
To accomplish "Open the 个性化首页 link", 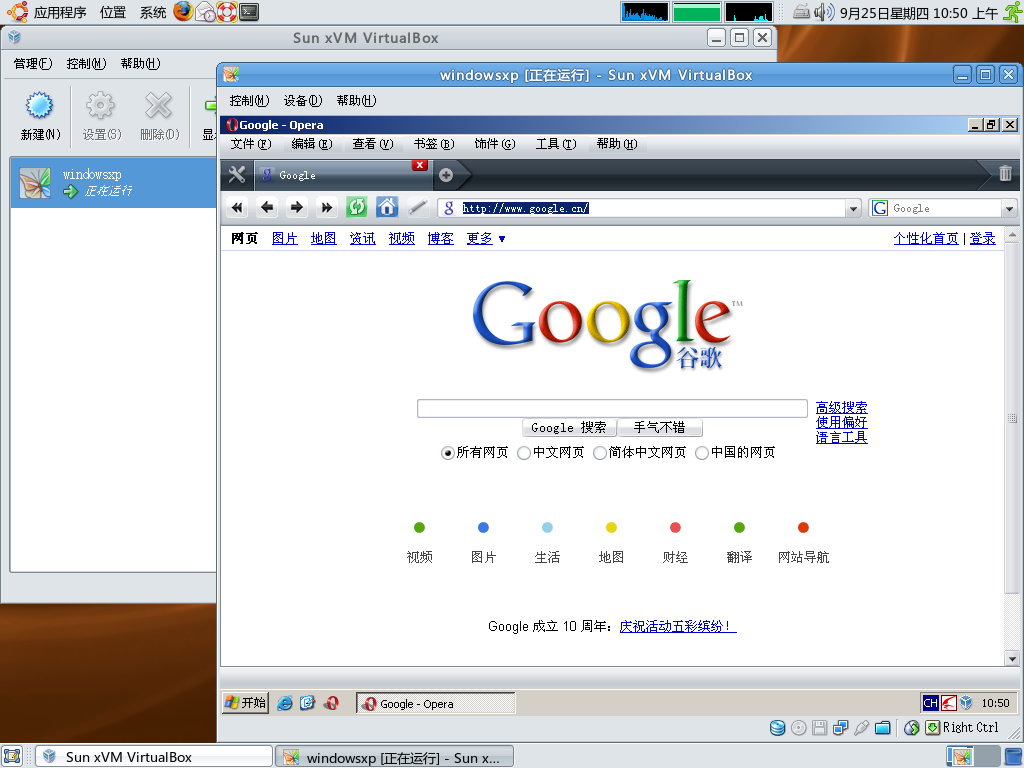I will (x=926, y=238).
